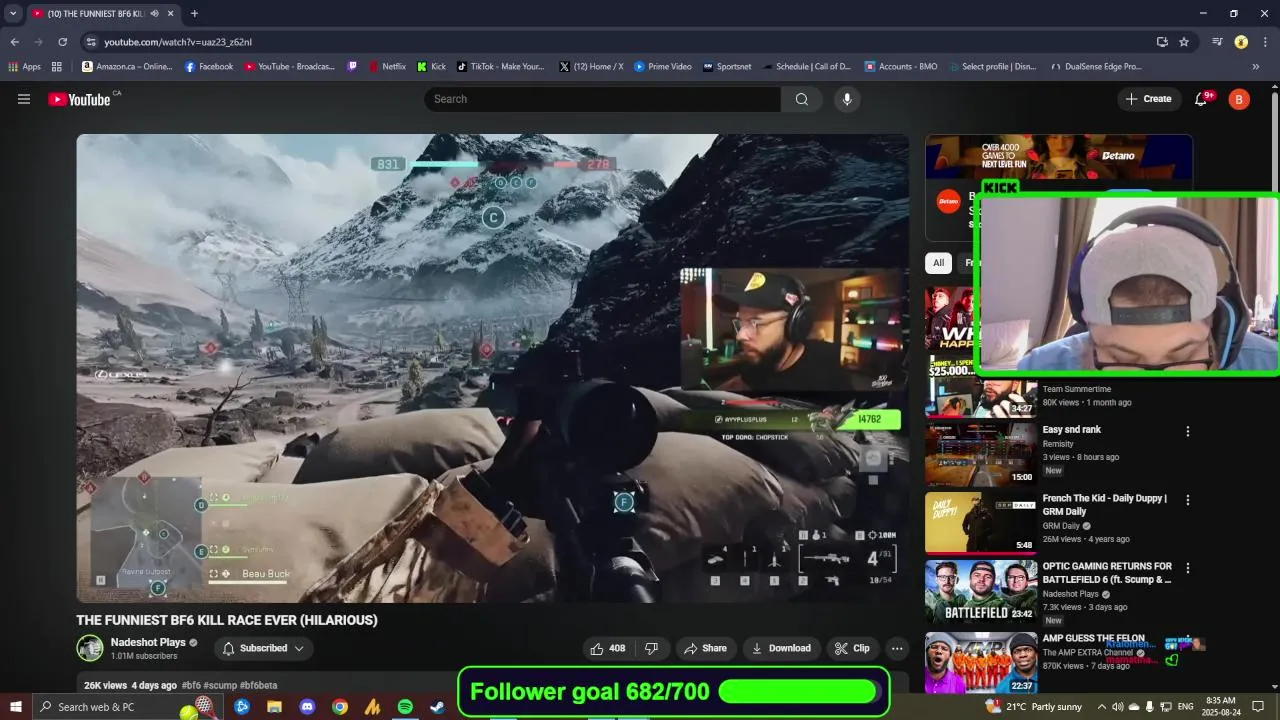This screenshot has height=720, width=1280.
Task: Open the Windows Start menu
Action: tap(16, 707)
